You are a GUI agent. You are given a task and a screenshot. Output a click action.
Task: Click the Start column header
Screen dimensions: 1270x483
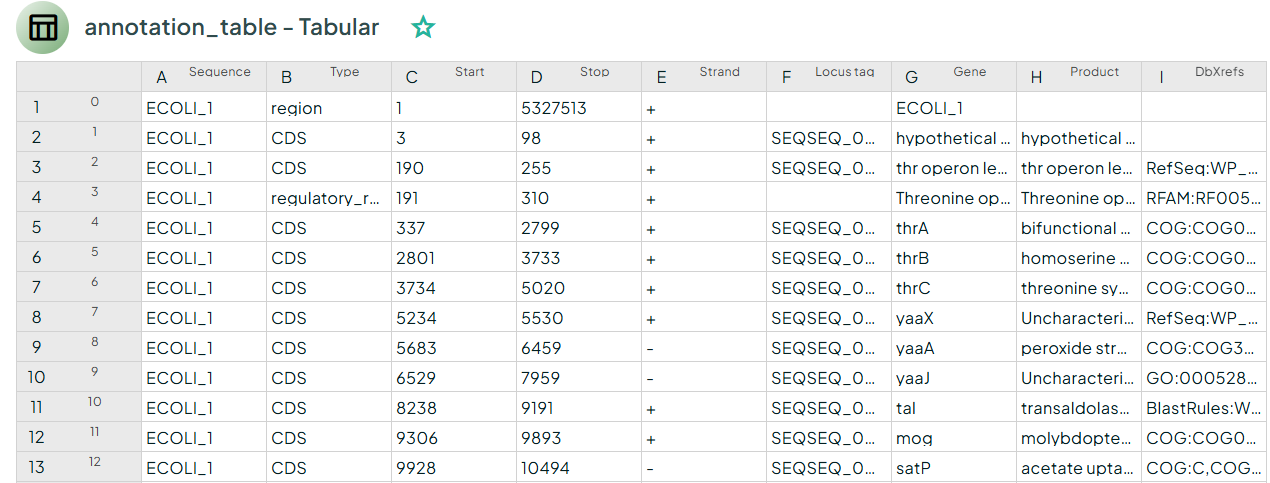pyautogui.click(x=454, y=77)
